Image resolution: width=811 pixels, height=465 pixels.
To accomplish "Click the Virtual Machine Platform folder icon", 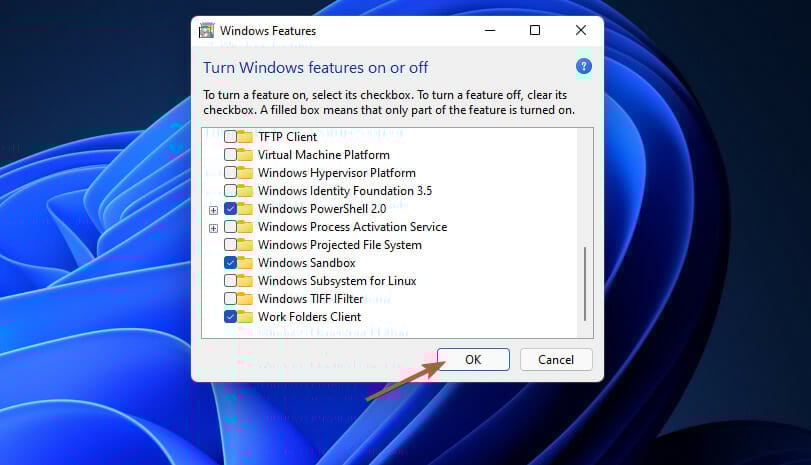I will (x=245, y=155).
